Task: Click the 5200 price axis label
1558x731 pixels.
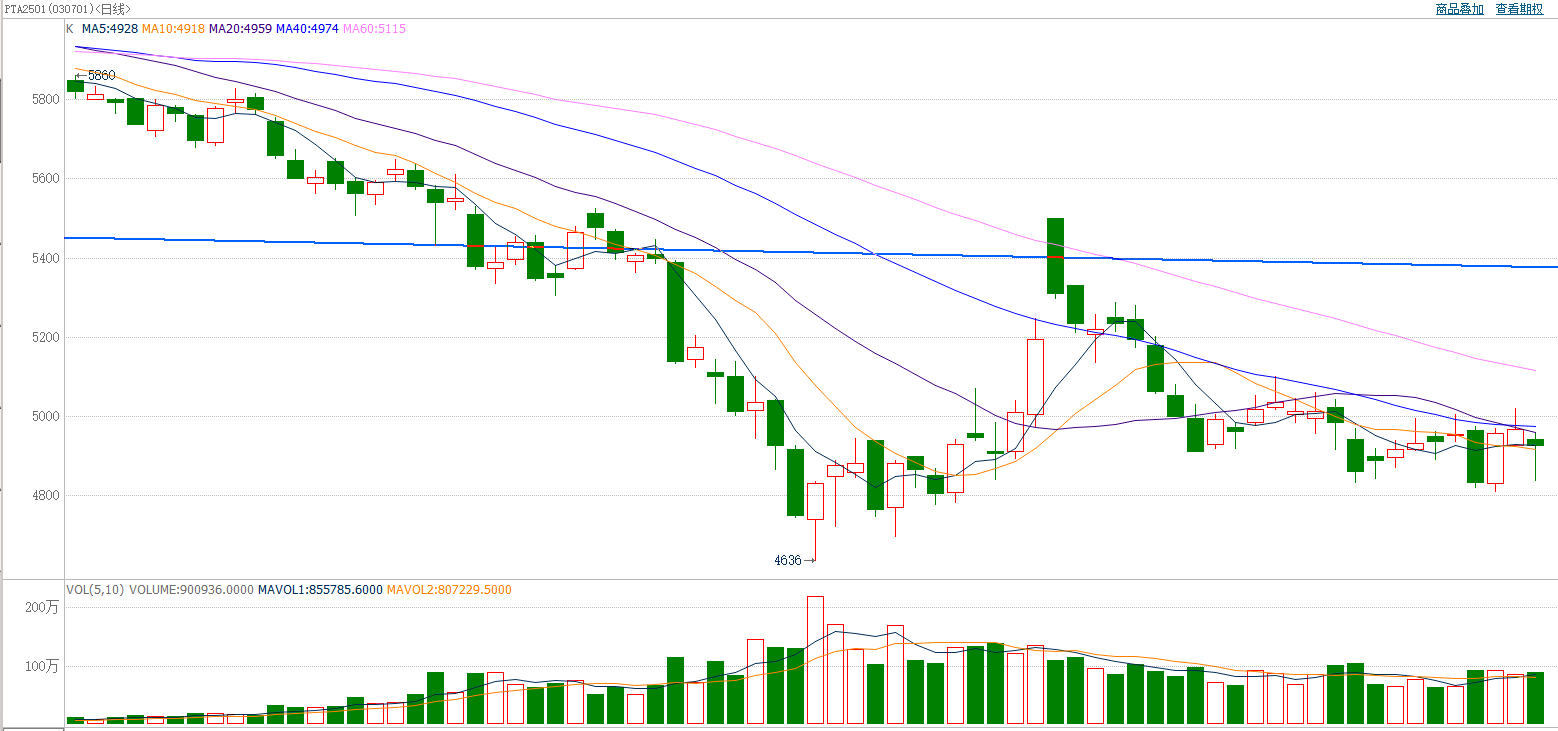Action: point(46,337)
